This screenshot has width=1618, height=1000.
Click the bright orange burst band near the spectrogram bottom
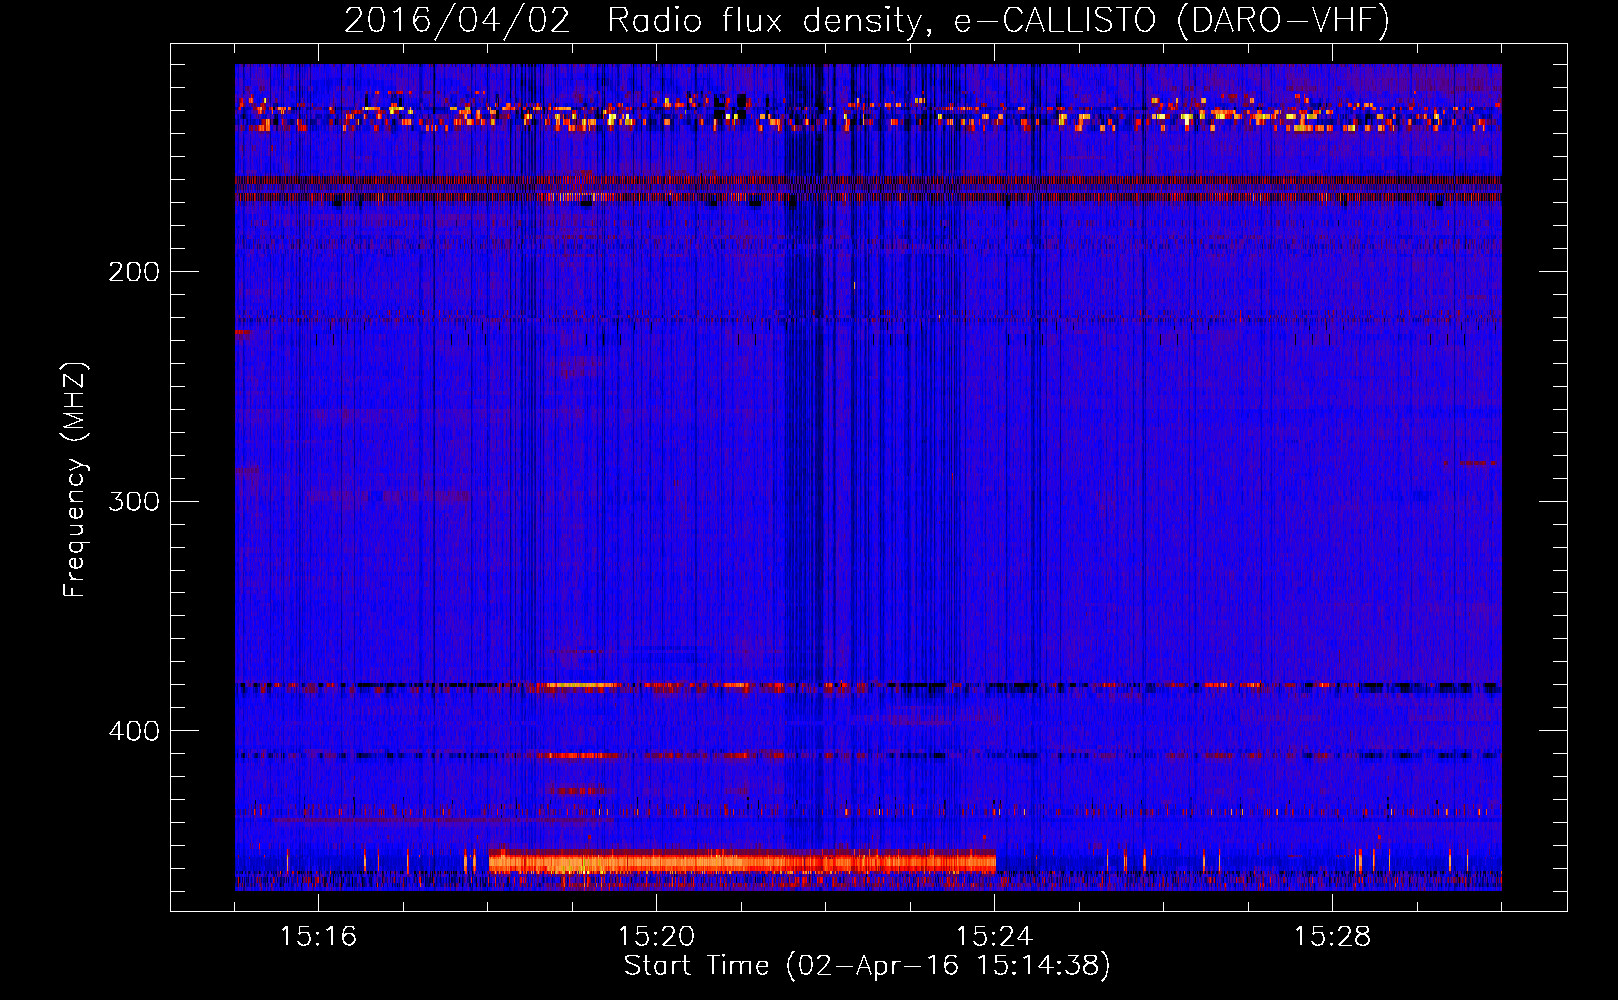point(742,861)
